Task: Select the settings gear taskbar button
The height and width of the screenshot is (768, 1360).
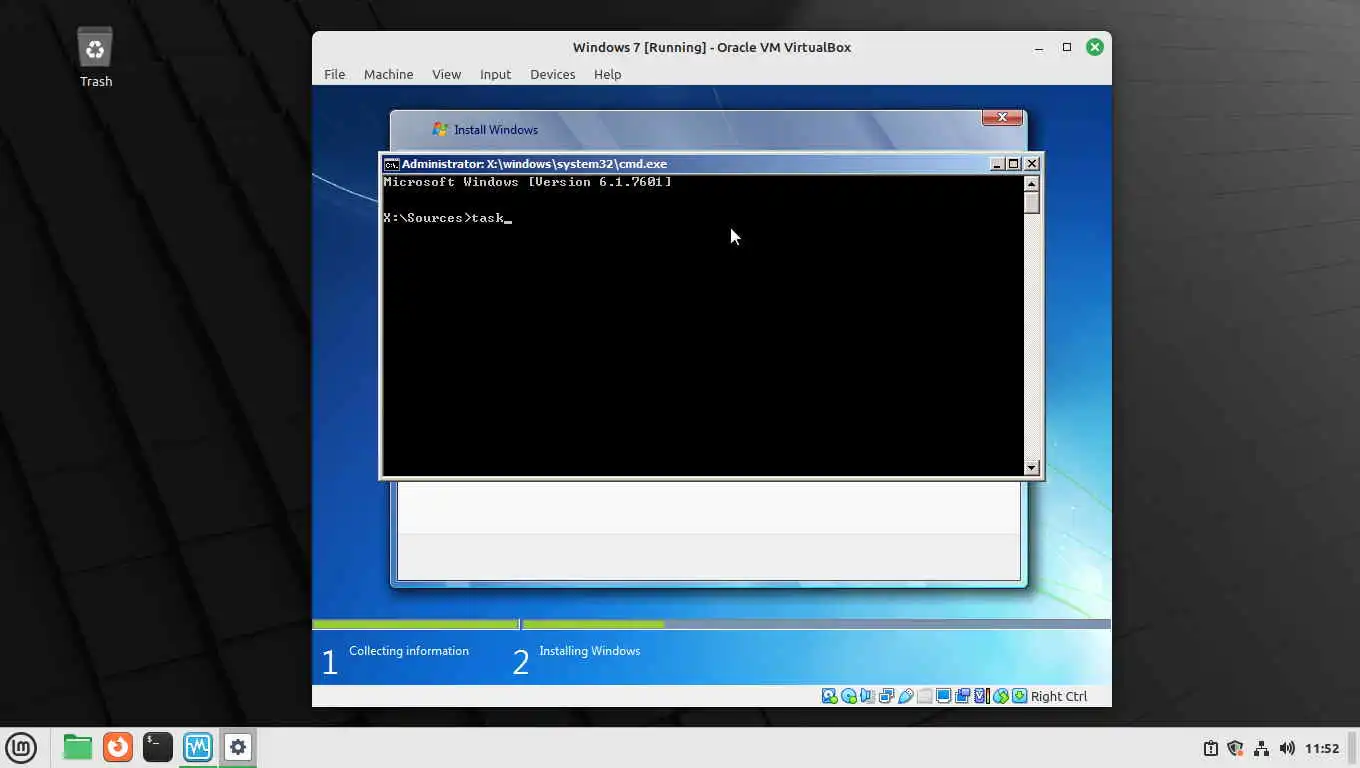Action: 238,747
